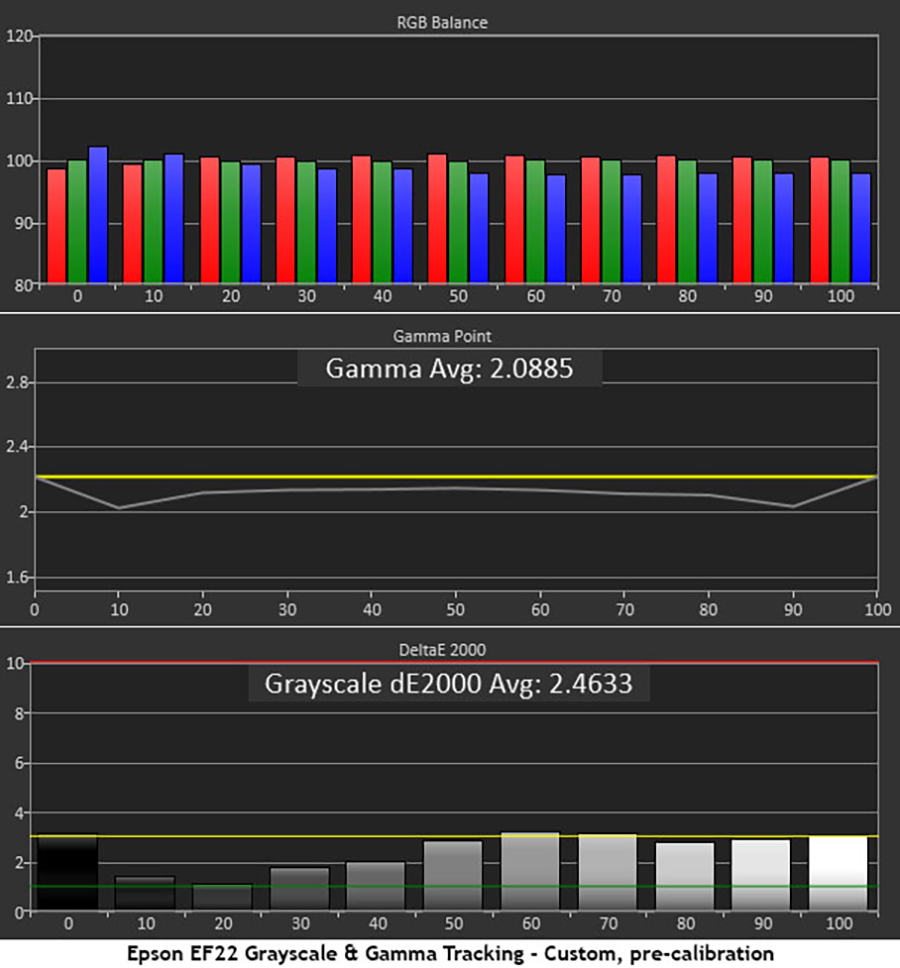Click the red bar at 100 in RGB Balance
This screenshot has width=900, height=968.
click(x=819, y=220)
